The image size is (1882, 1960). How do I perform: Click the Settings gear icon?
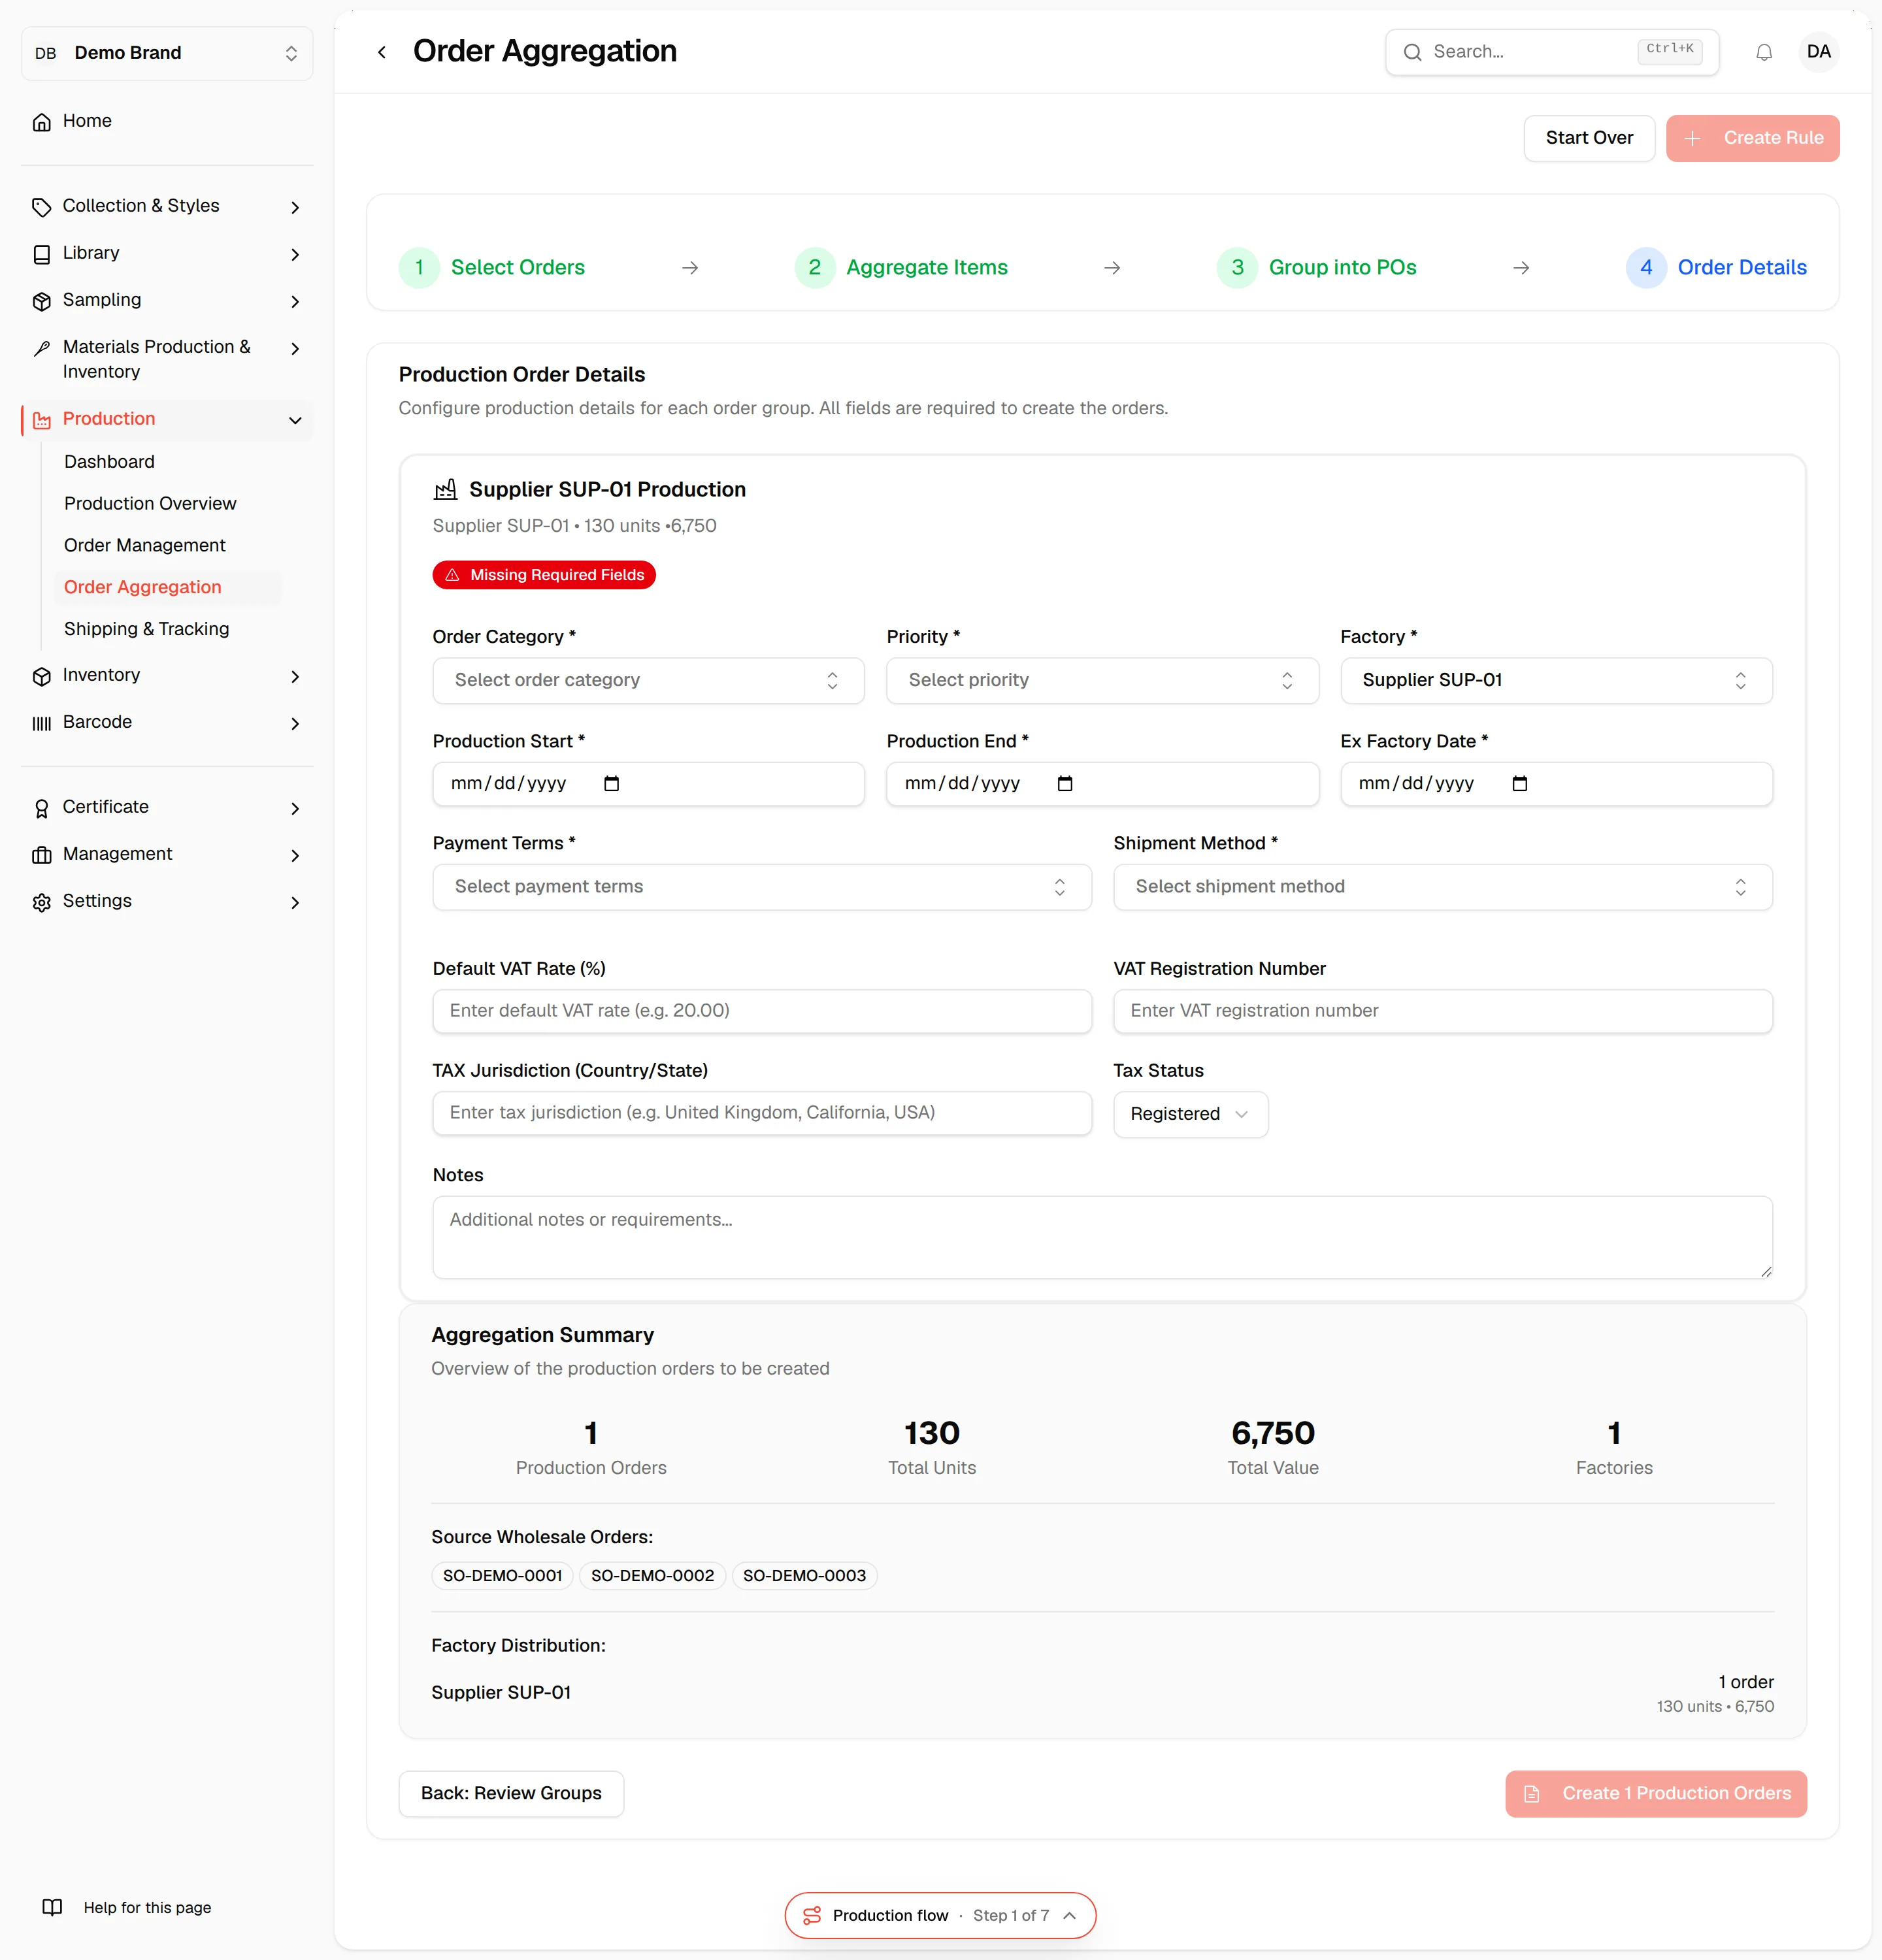tap(41, 902)
